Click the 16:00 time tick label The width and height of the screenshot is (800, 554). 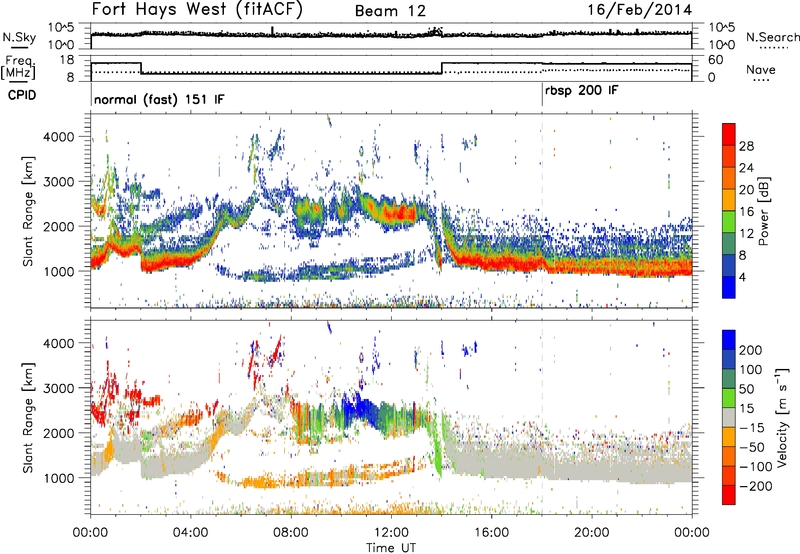(491, 533)
